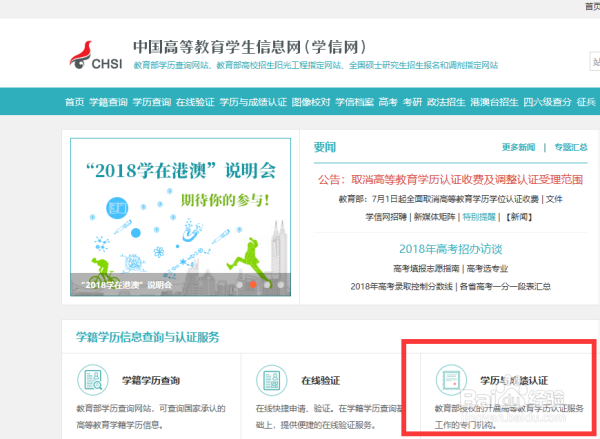The image size is (600, 439).
Task: Click 更多新闻 link
Action: (x=518, y=147)
